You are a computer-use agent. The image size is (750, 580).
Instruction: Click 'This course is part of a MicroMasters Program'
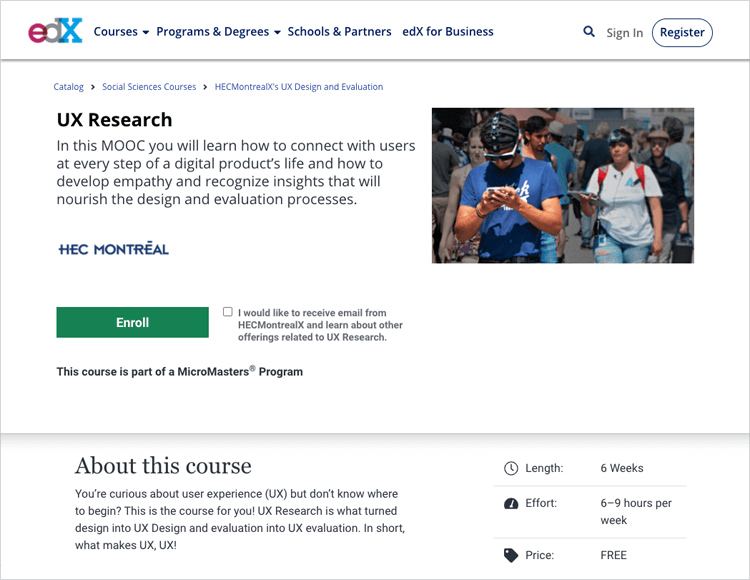coord(180,372)
